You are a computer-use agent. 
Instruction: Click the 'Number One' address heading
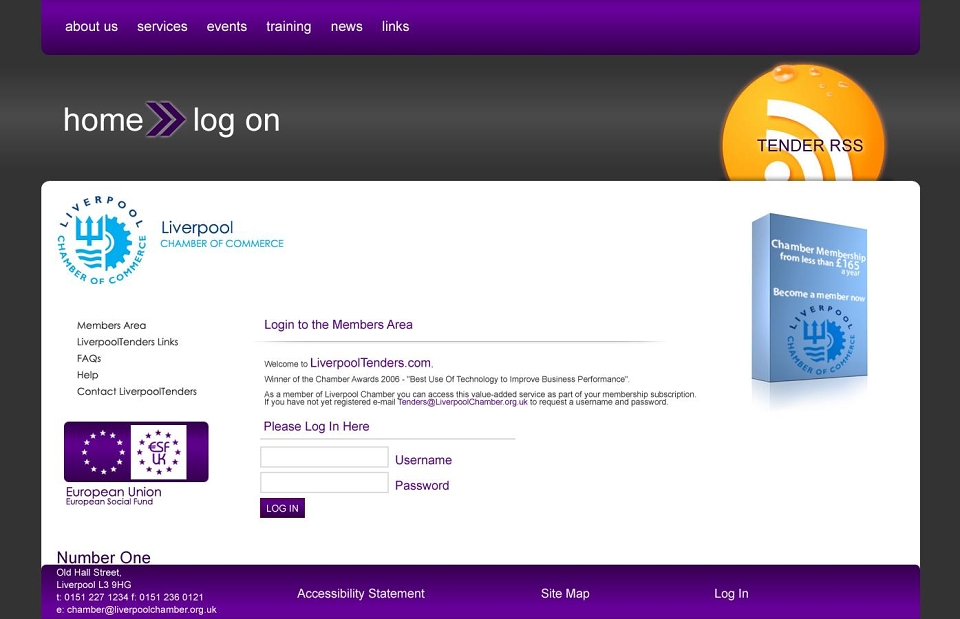pos(103,557)
